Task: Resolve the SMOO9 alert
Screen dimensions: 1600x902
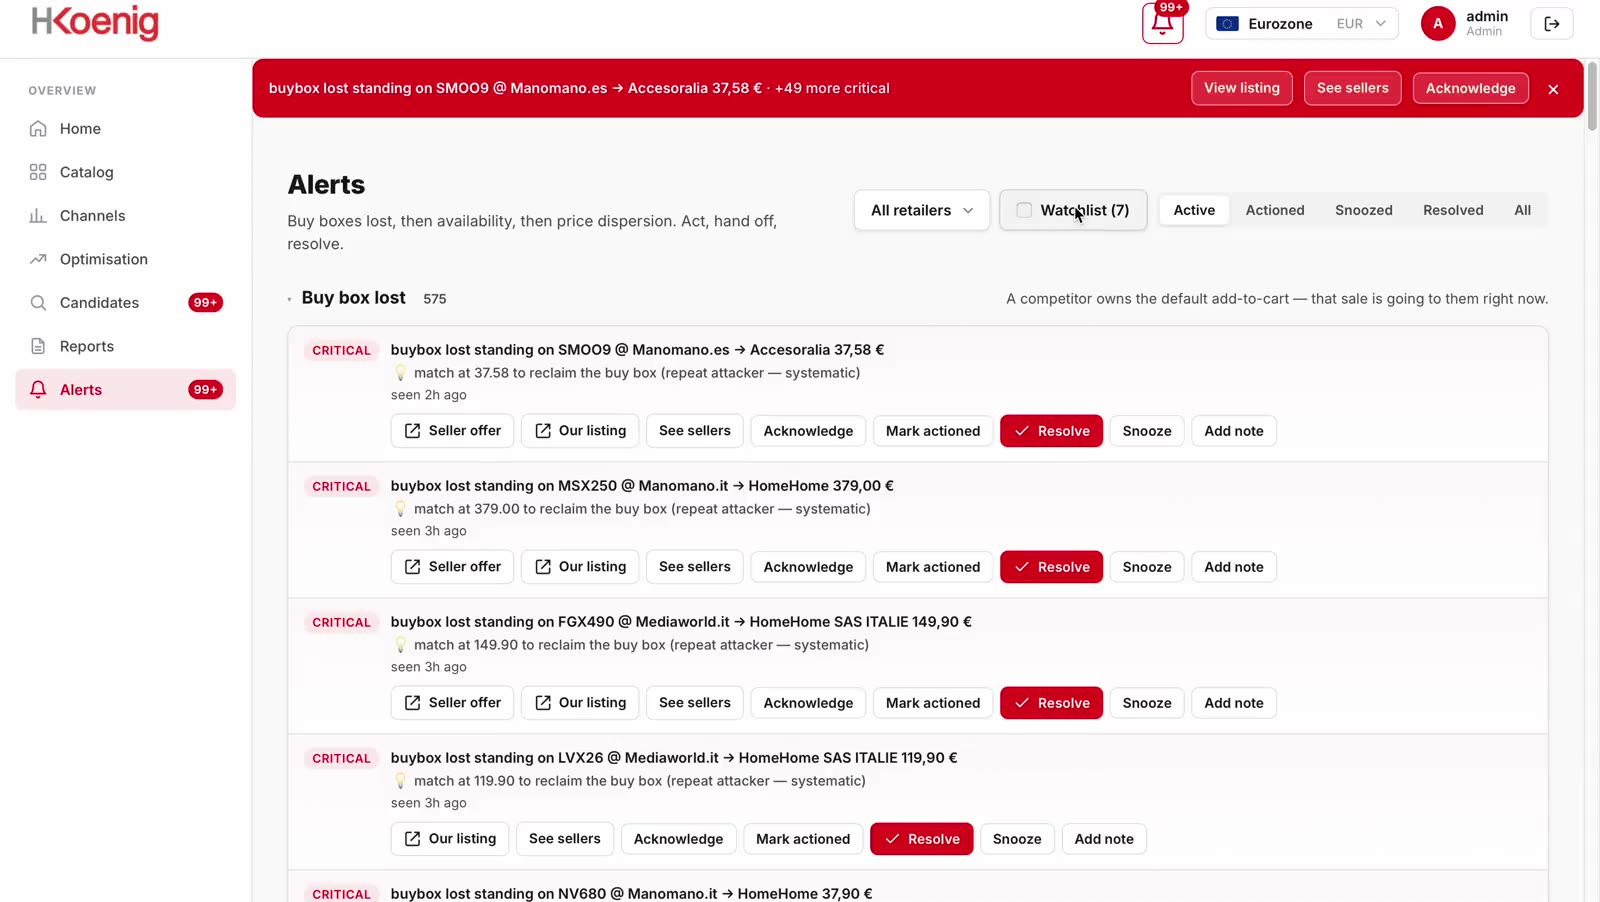Action: 1051,431
